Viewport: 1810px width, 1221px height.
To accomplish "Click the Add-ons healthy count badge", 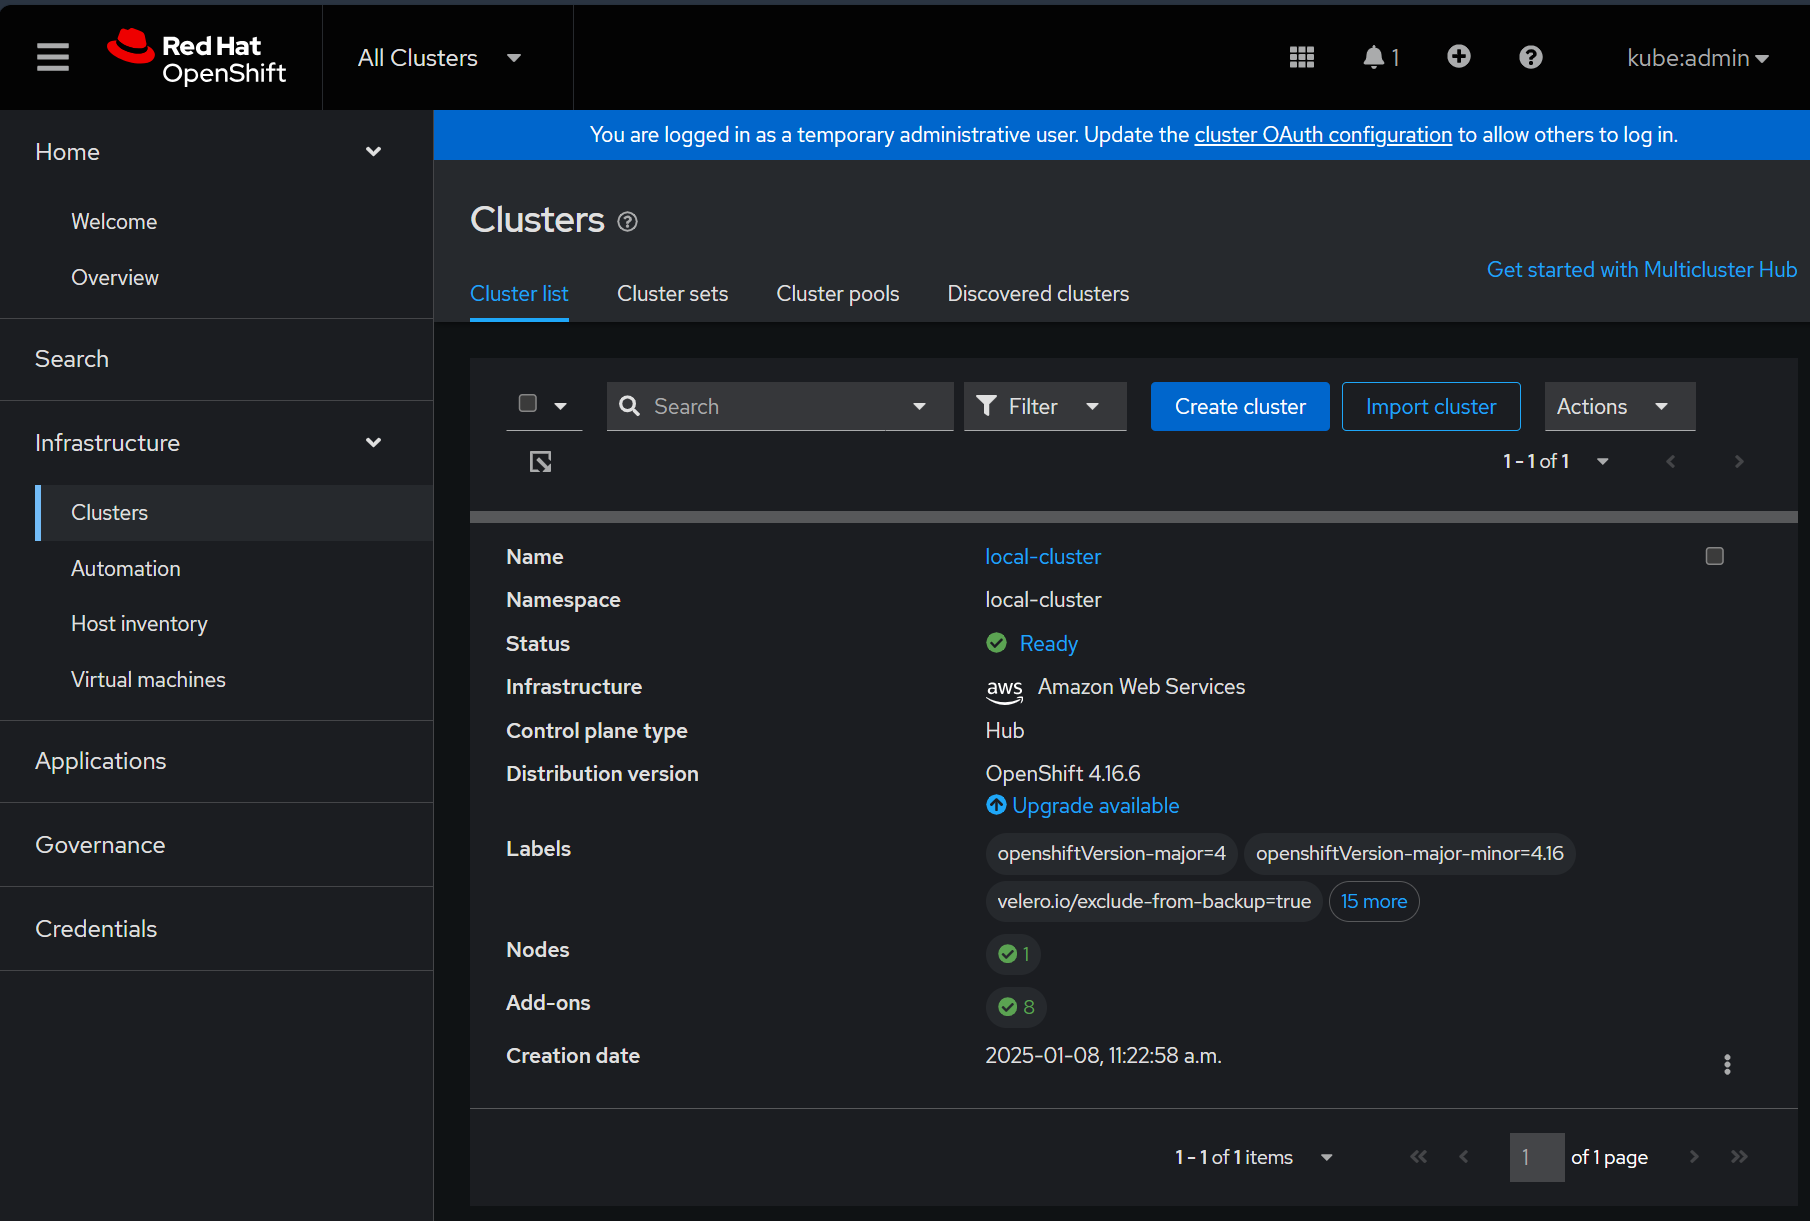I will [x=1016, y=1007].
